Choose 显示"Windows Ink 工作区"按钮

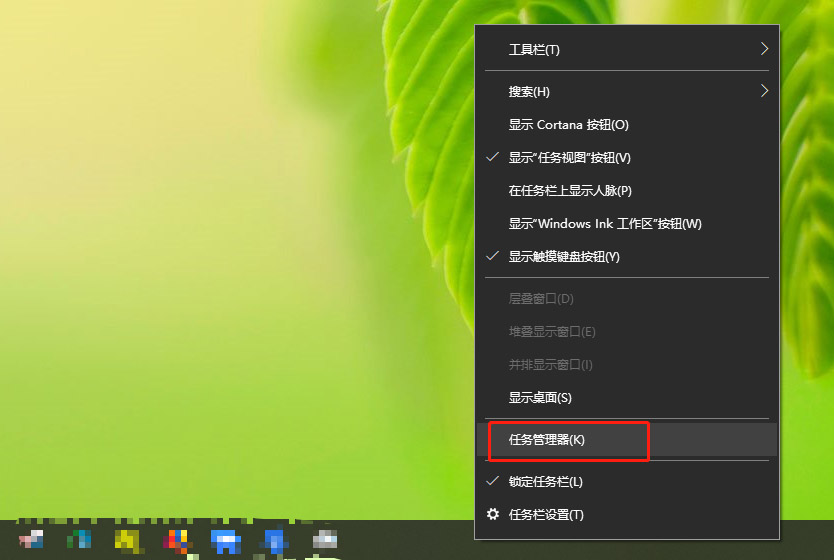click(605, 224)
